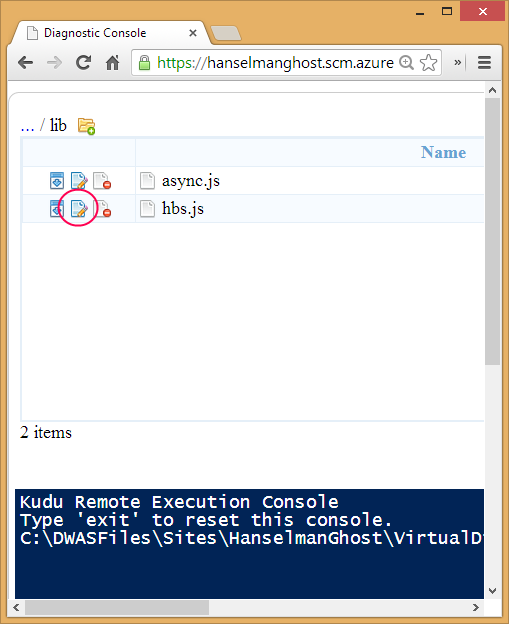Sort files by Name column header
This screenshot has width=509, height=624.
tap(443, 152)
